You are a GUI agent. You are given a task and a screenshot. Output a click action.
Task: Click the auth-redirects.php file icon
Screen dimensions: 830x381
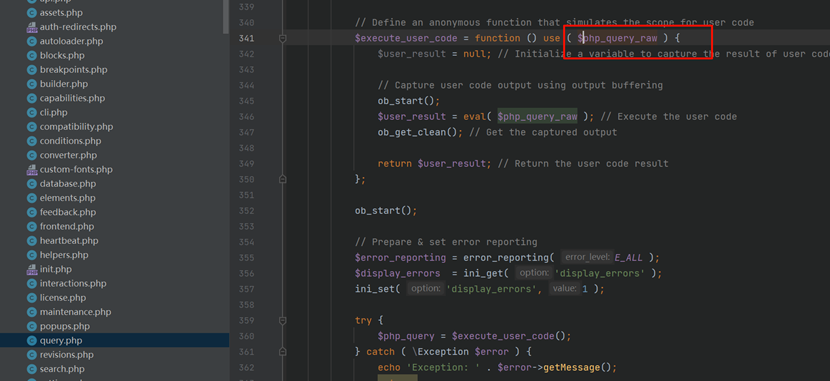tap(31, 27)
